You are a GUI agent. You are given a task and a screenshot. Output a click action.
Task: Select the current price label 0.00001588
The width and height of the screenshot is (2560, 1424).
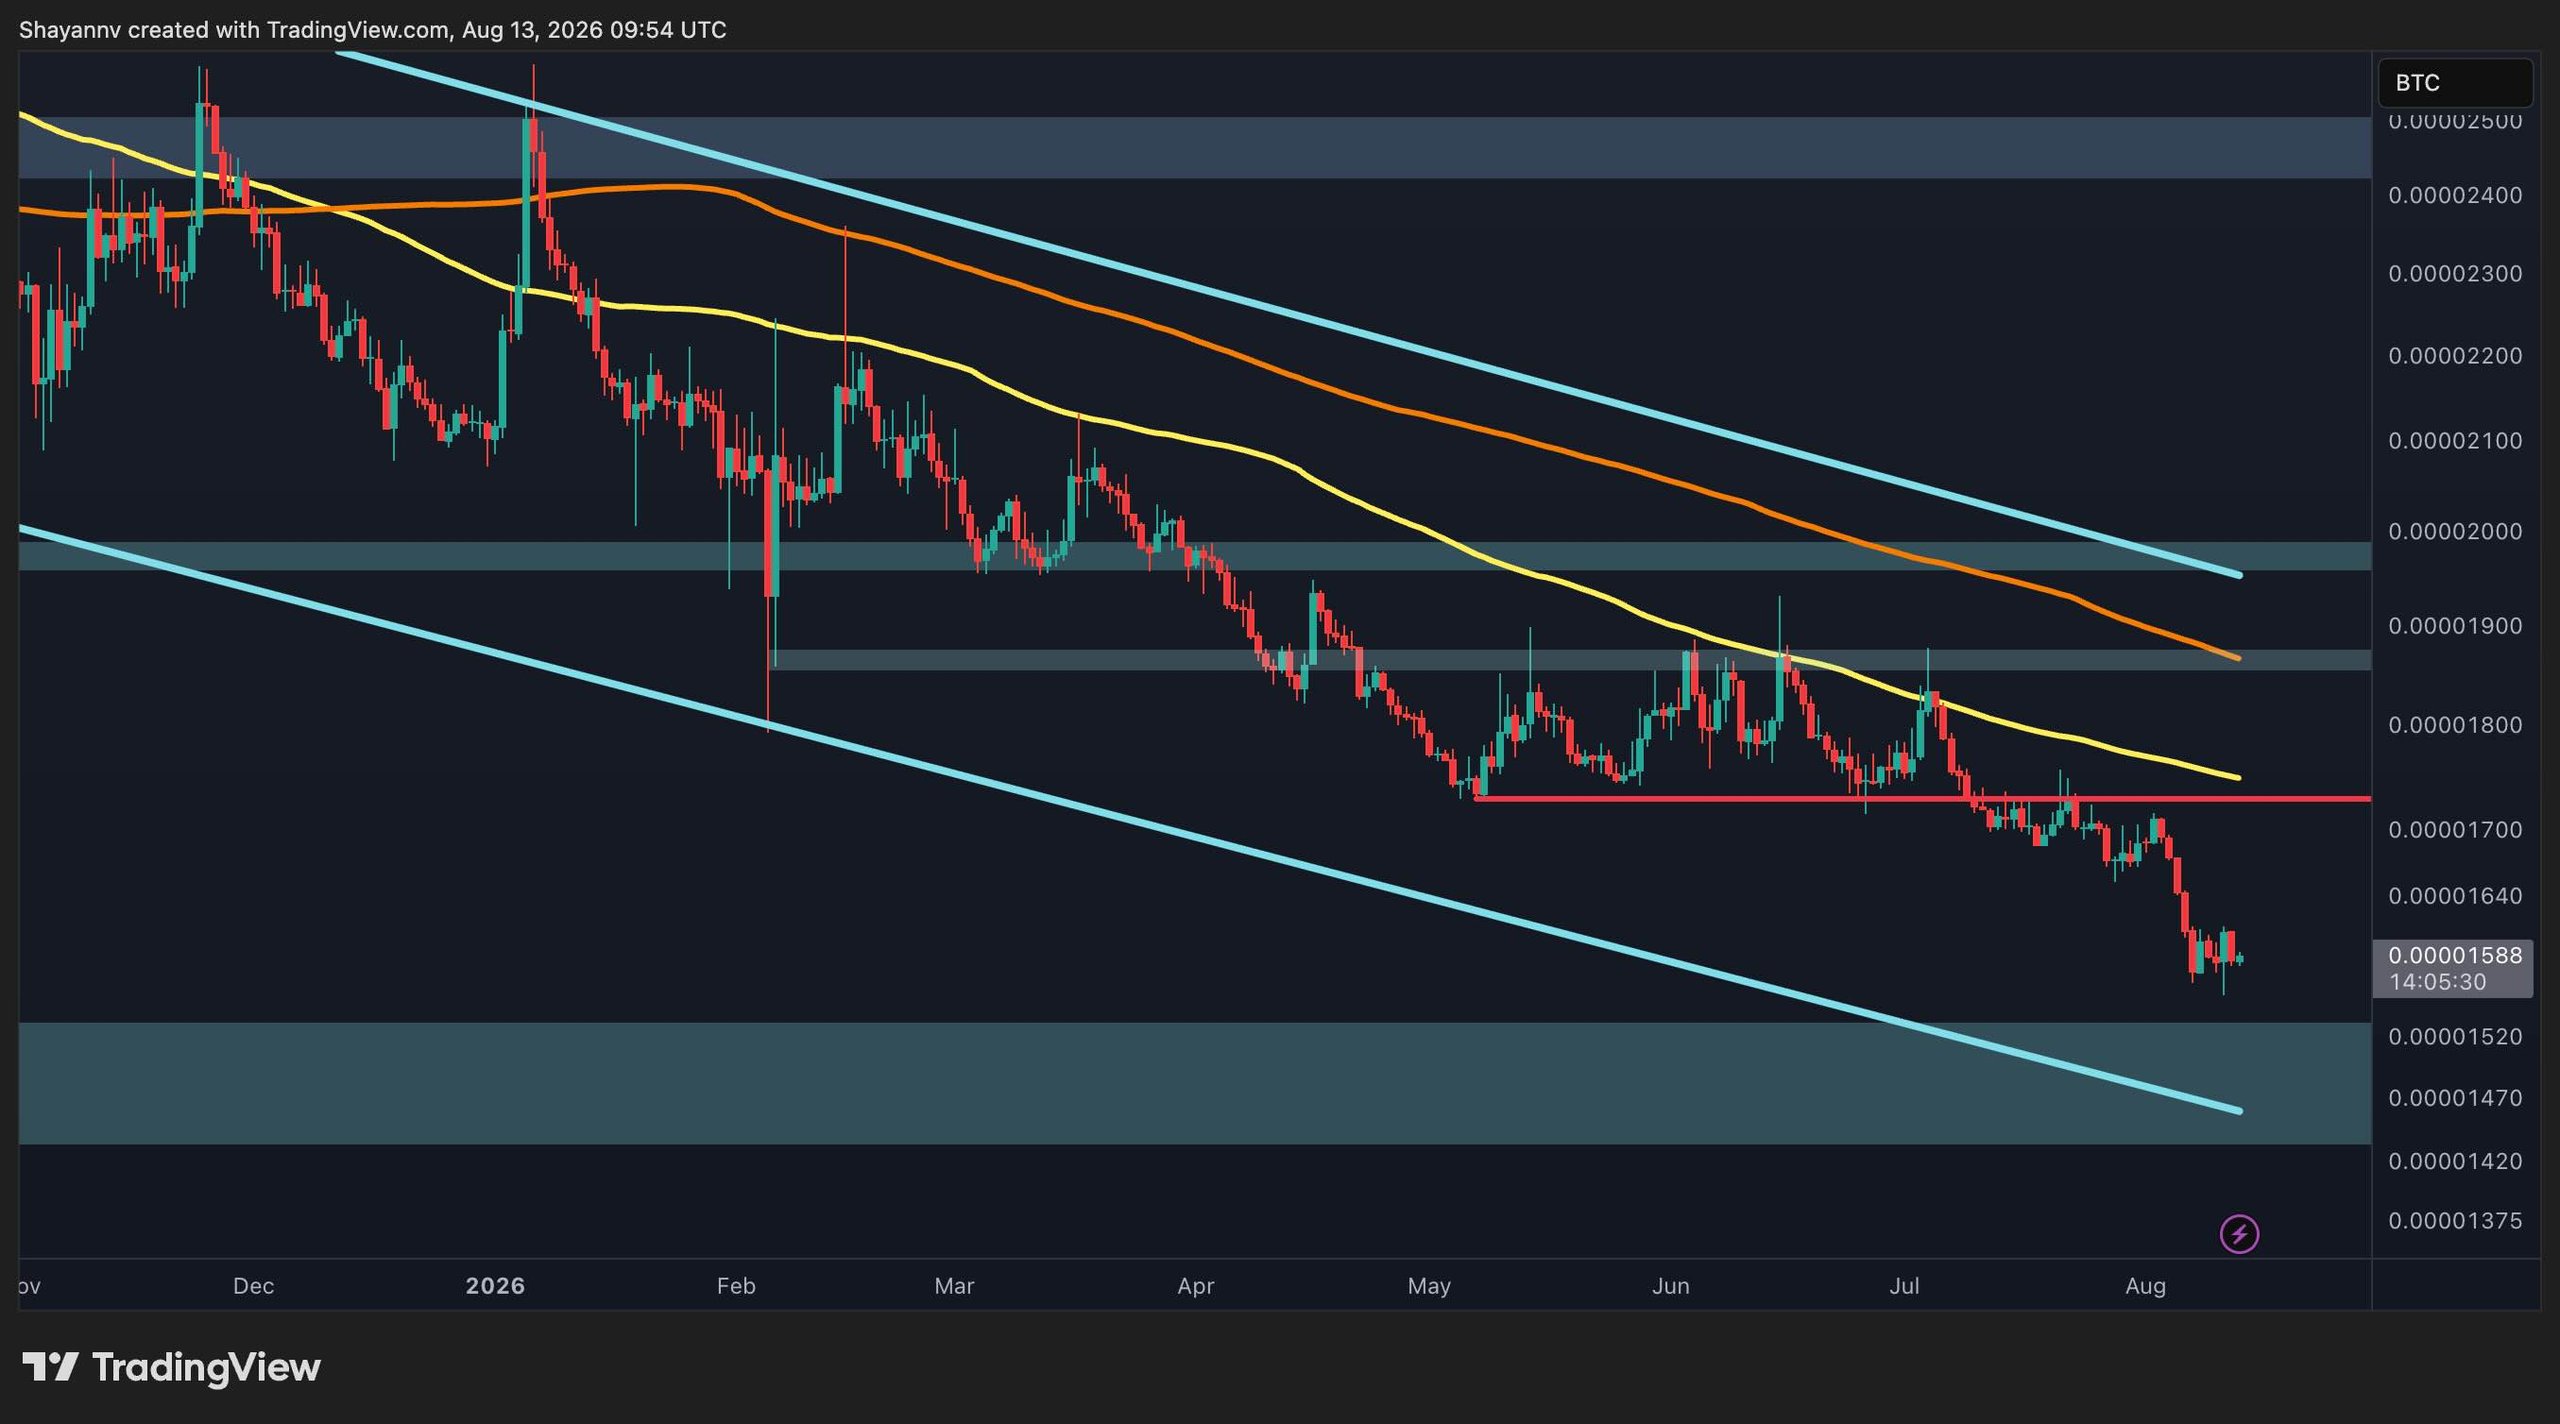point(2455,955)
